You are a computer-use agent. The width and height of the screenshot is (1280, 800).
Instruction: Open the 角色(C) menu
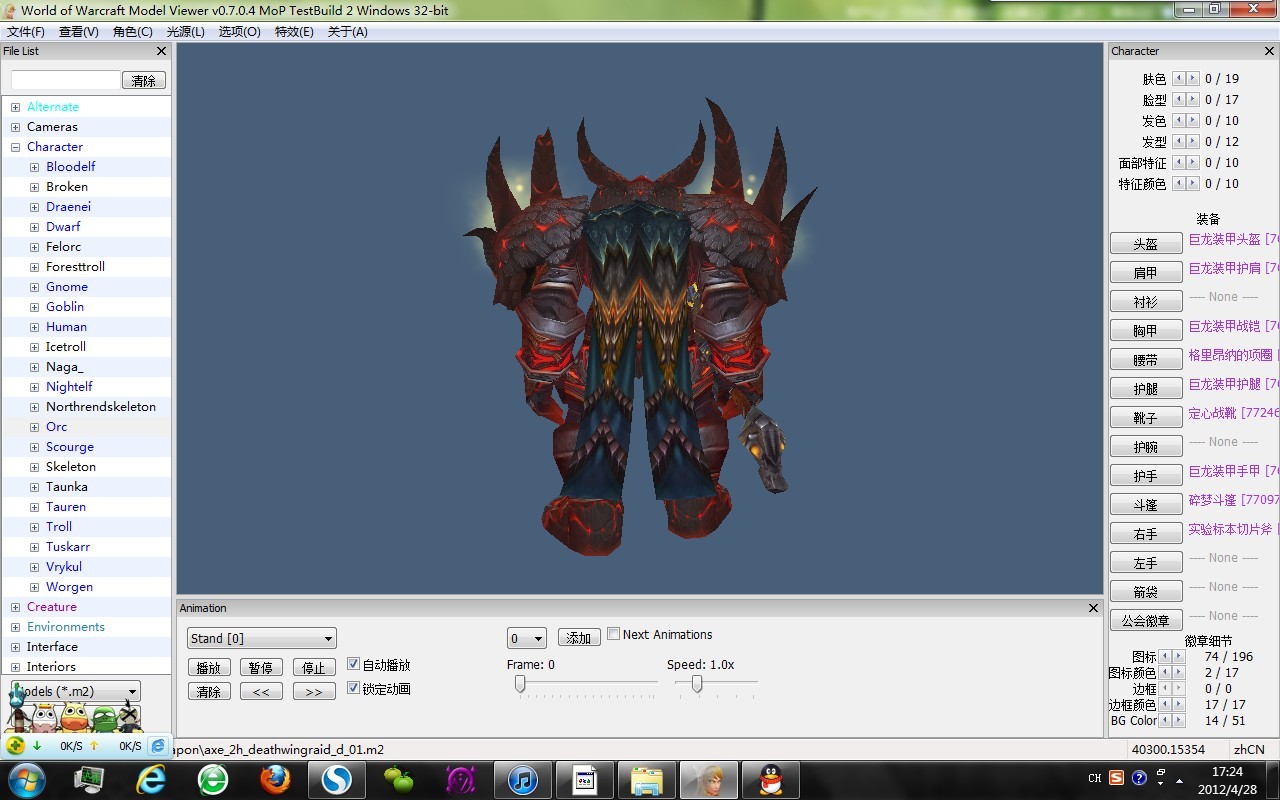[x=133, y=31]
